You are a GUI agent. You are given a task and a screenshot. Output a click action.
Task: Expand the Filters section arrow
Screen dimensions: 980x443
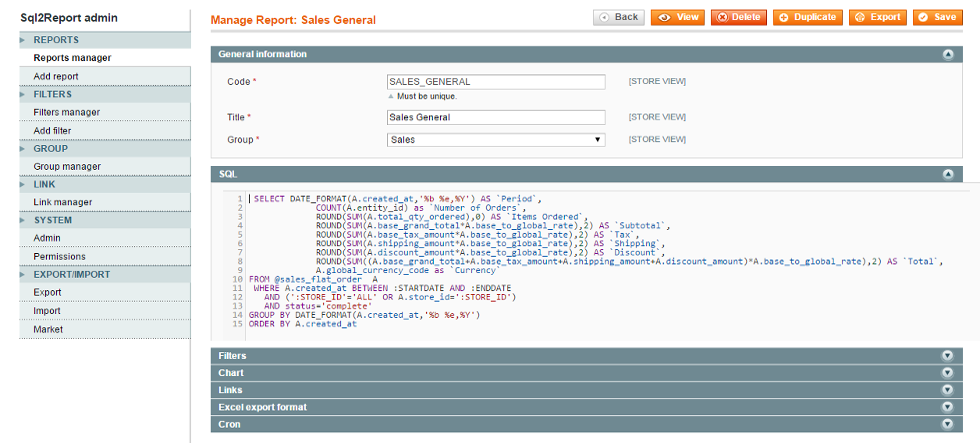click(948, 356)
